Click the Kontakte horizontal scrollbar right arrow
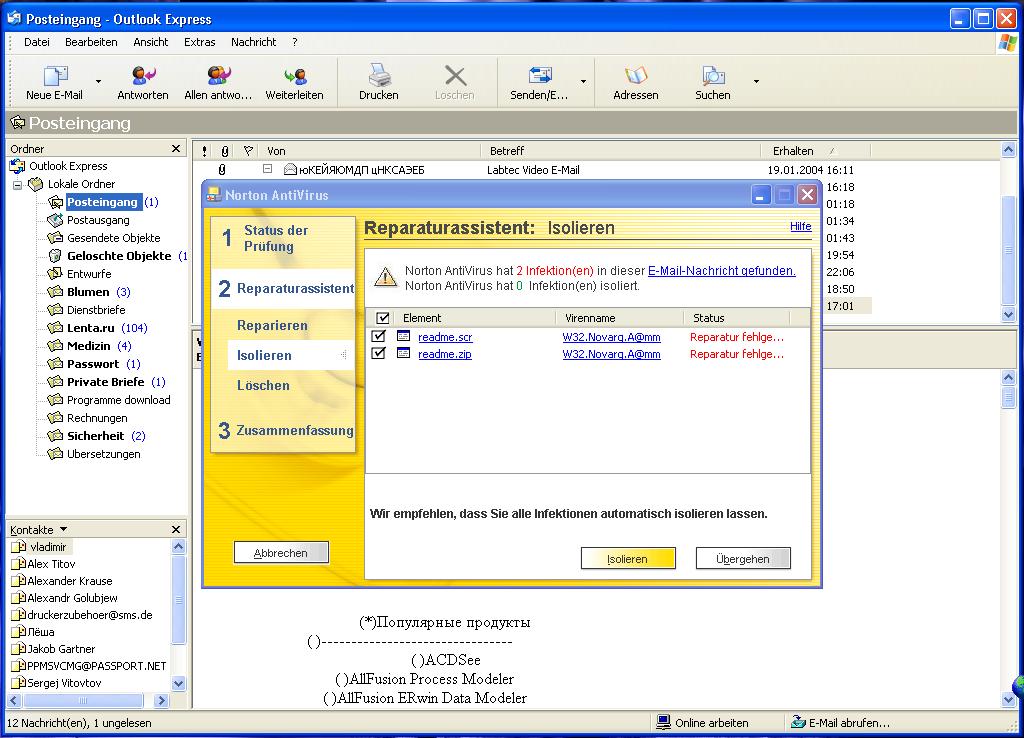1024x738 pixels. coord(161,700)
